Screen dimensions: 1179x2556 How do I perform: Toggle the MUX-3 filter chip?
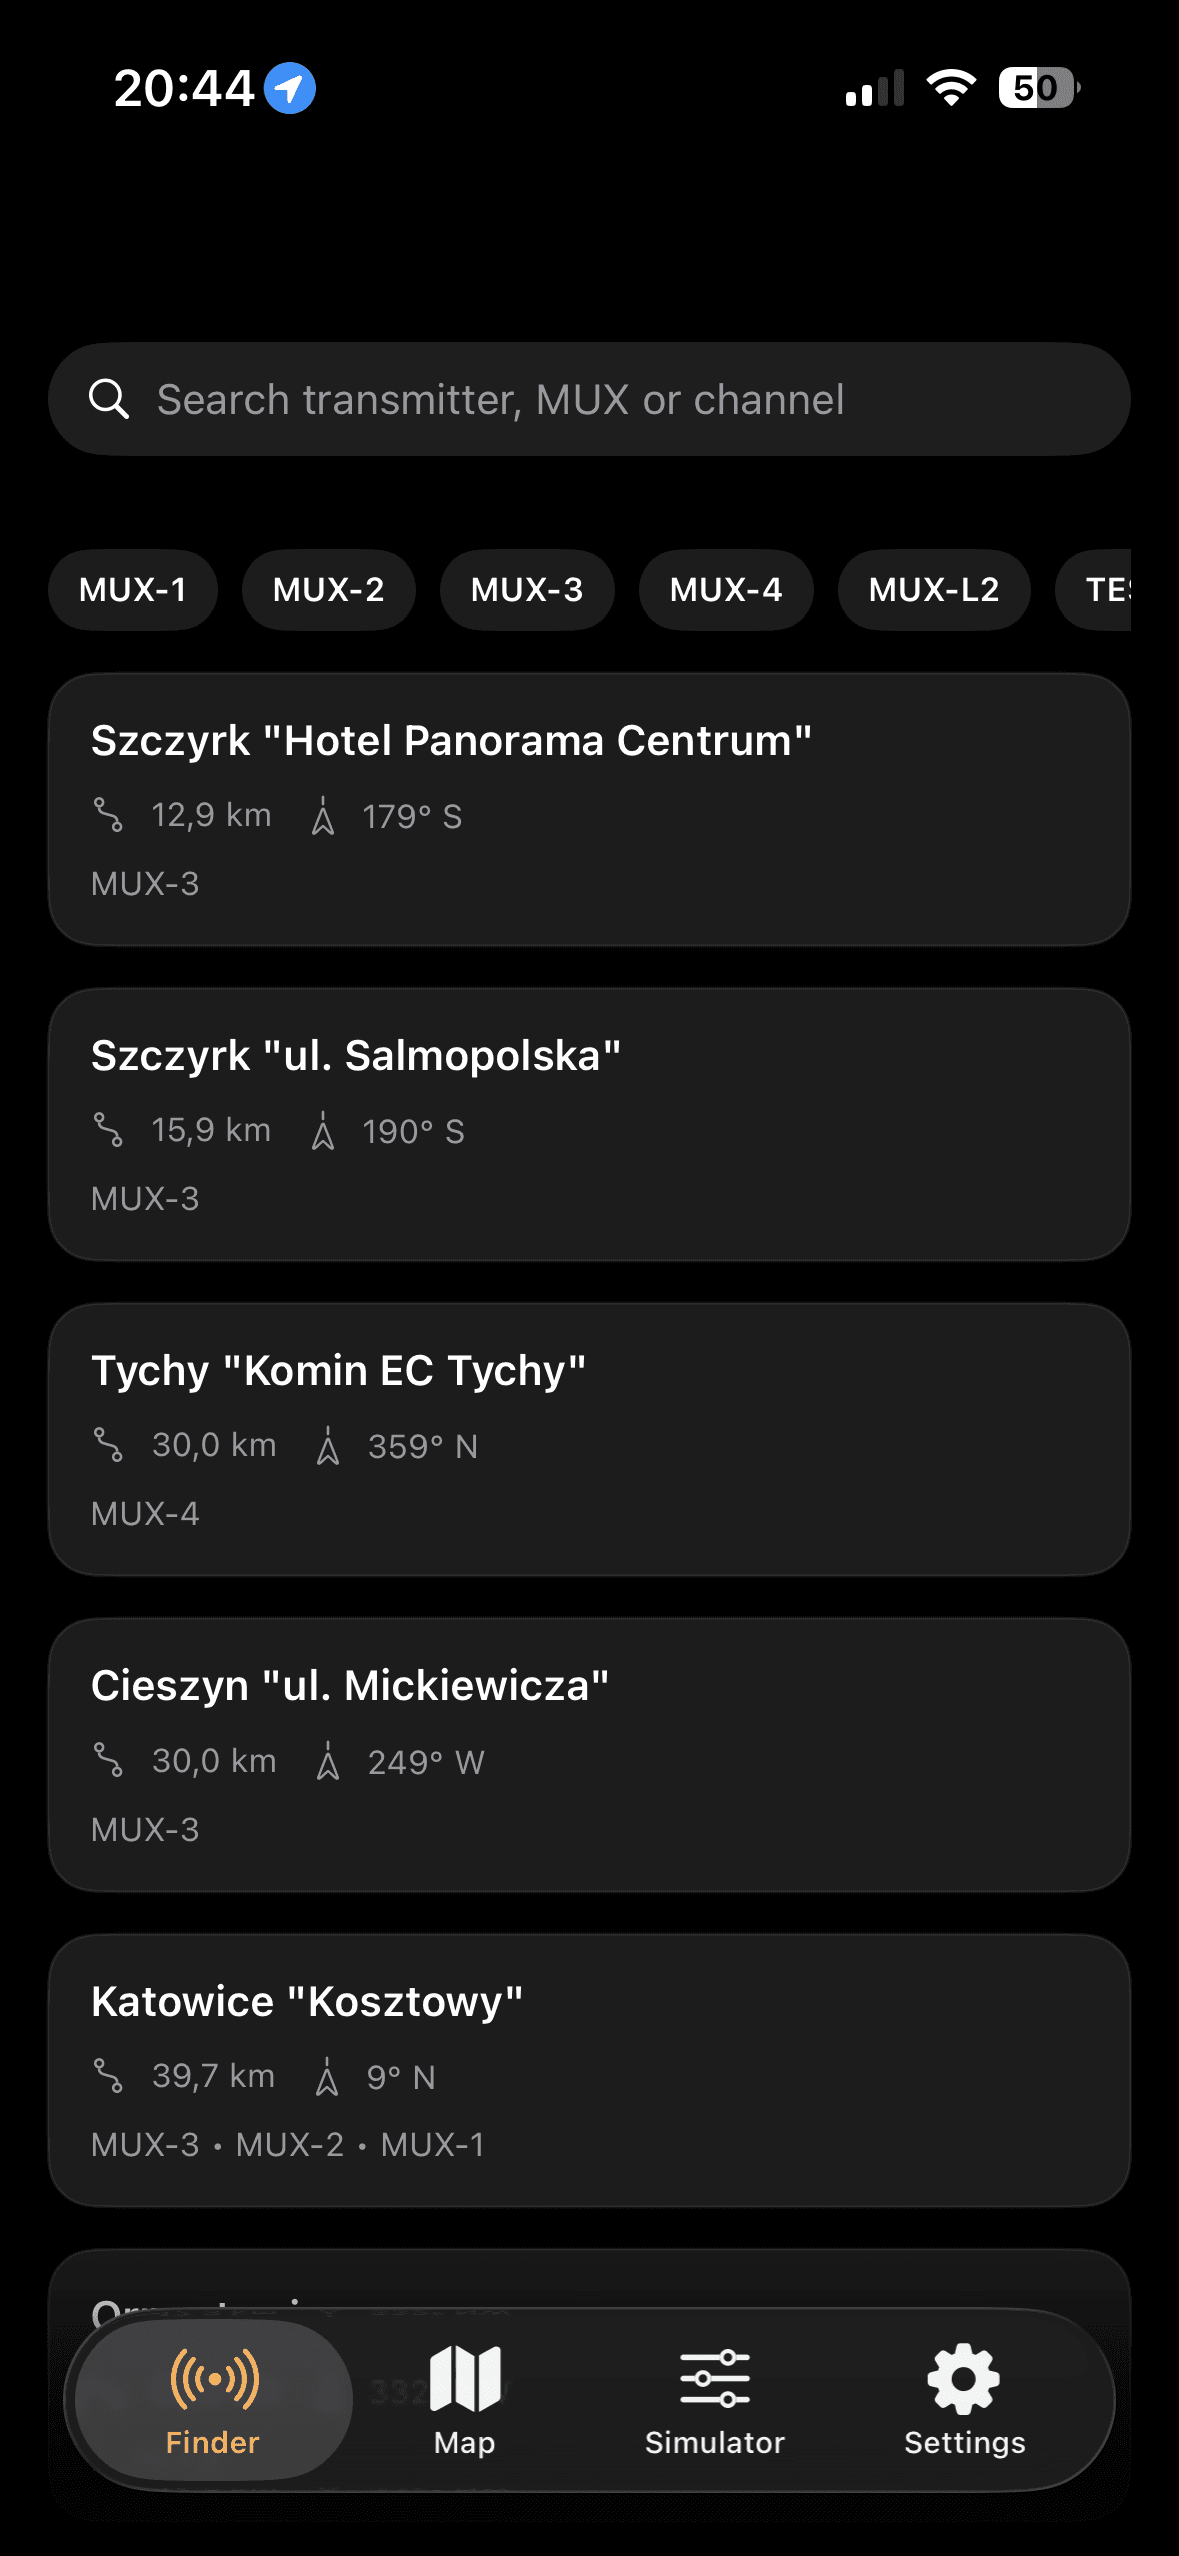[527, 590]
